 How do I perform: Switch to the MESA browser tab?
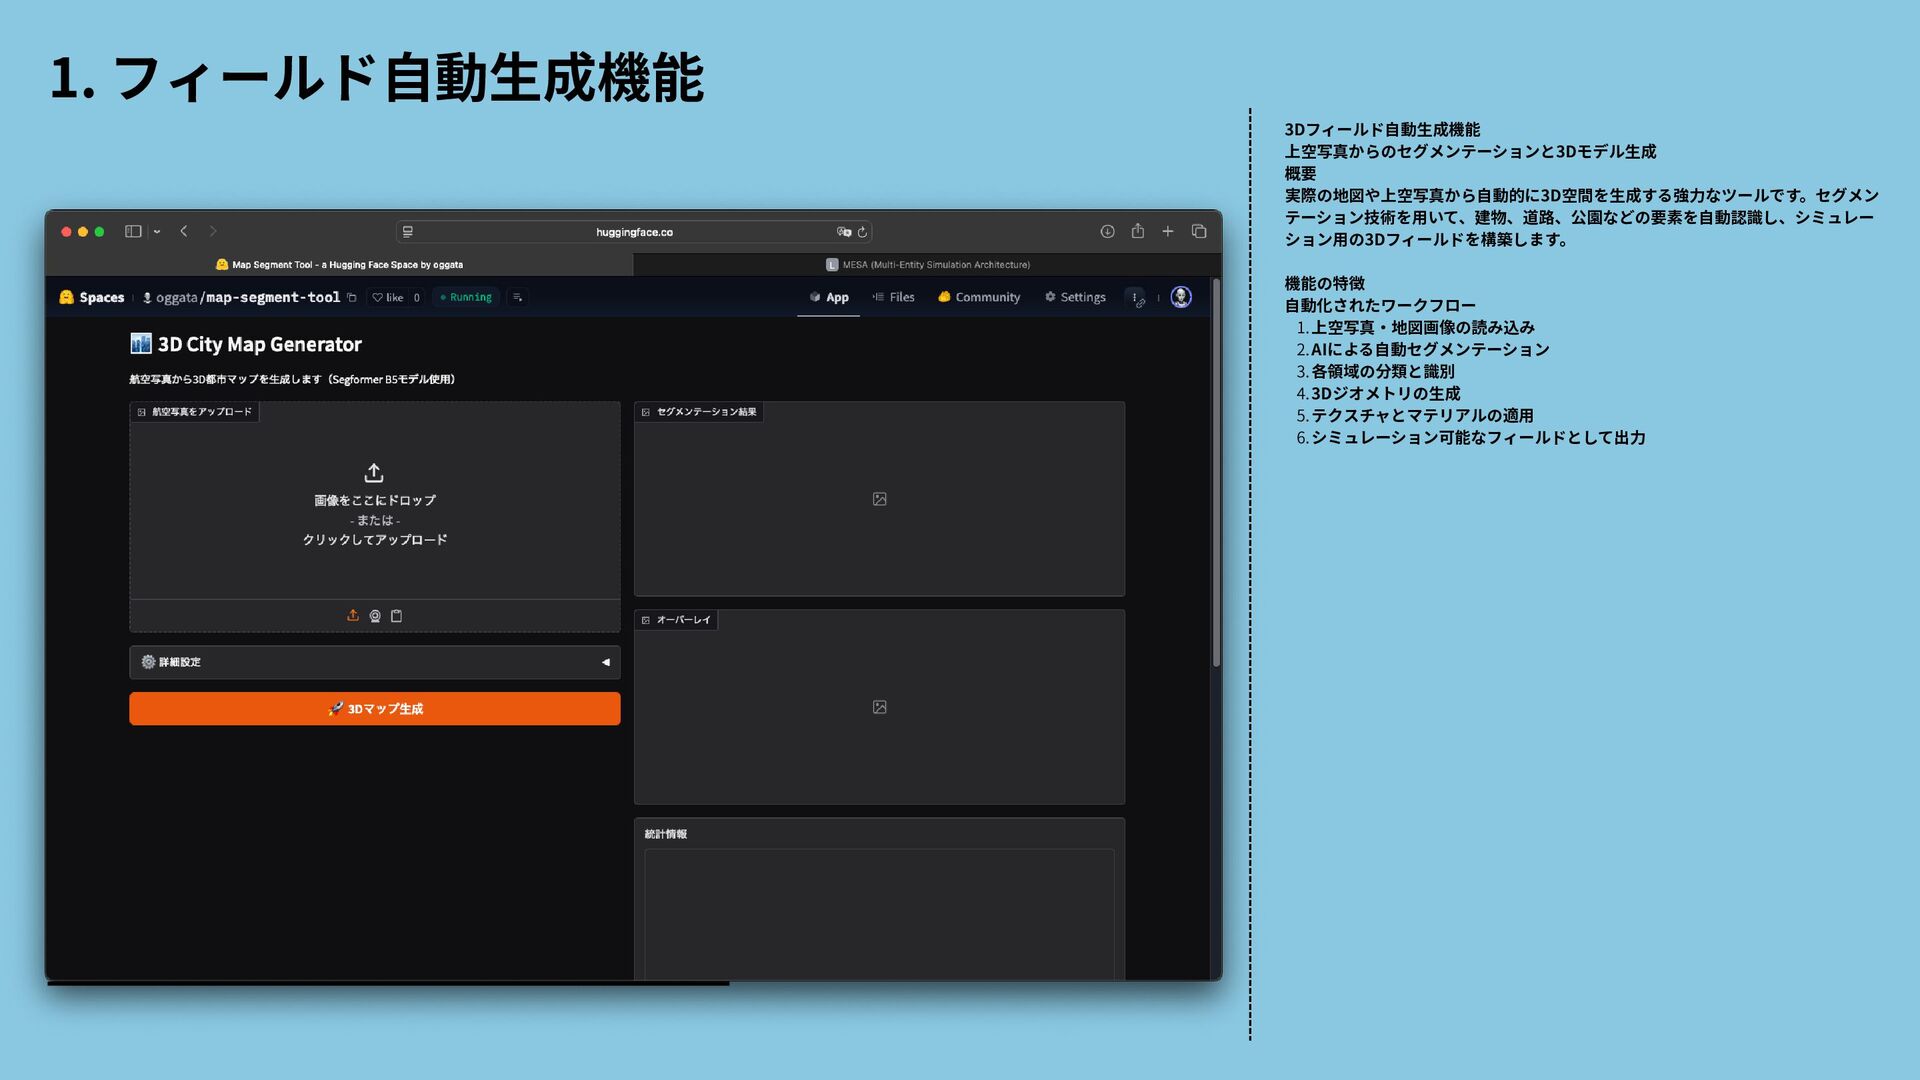927,265
